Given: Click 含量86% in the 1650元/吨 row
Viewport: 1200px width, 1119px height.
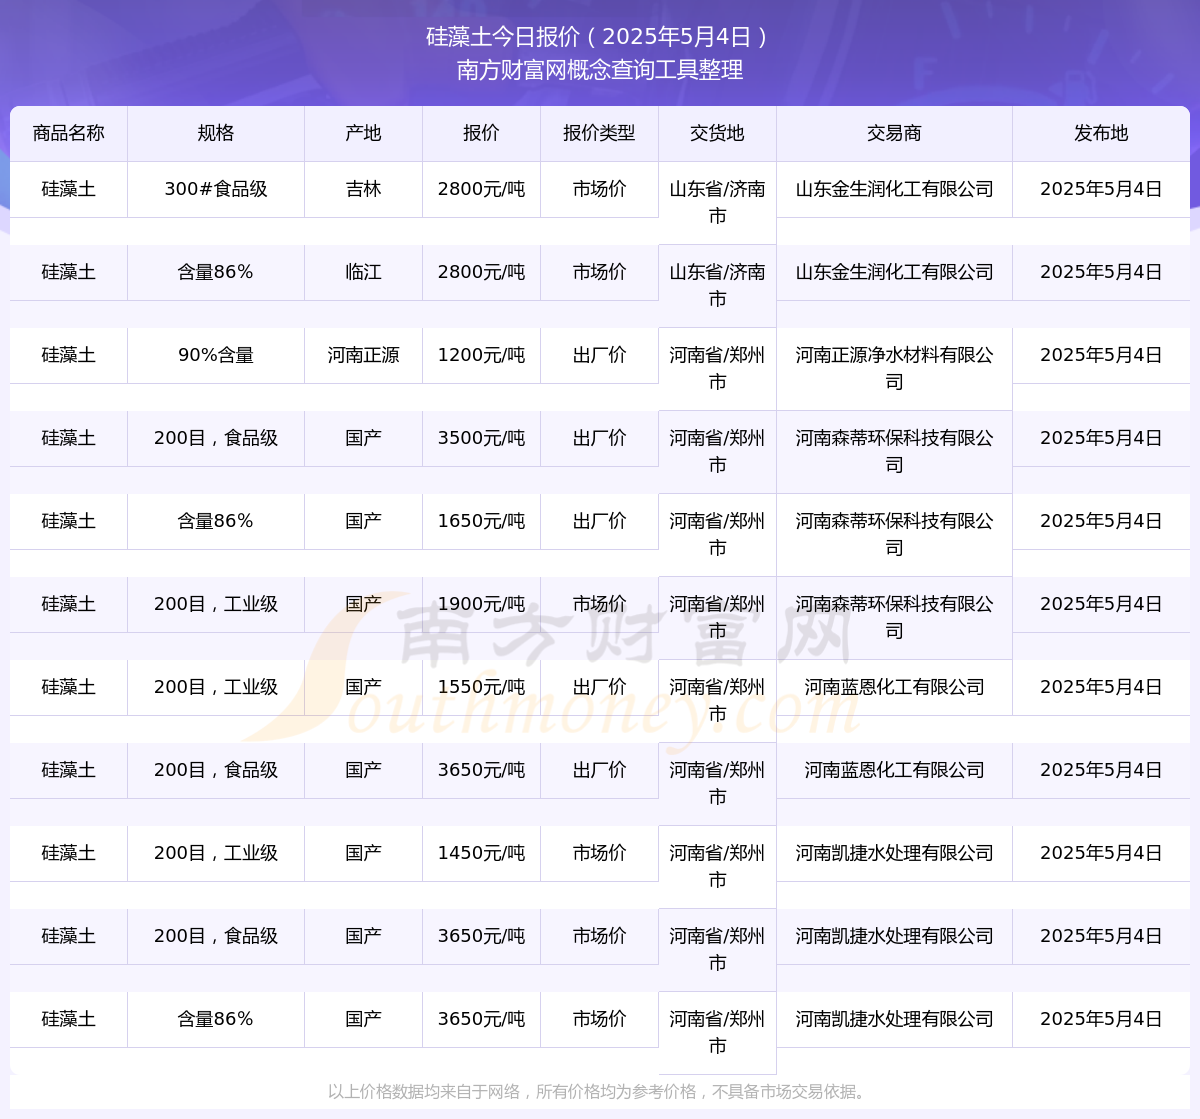Looking at the screenshot, I should [x=216, y=521].
